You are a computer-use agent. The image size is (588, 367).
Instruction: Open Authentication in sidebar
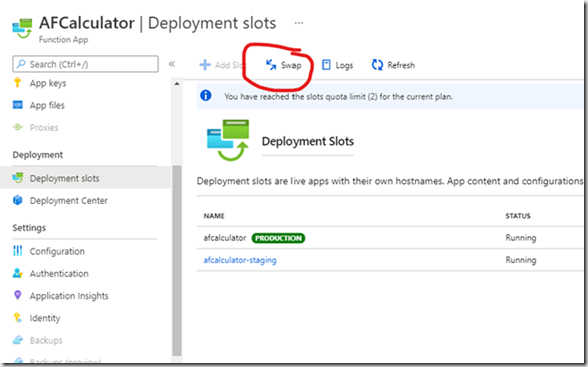coord(59,274)
